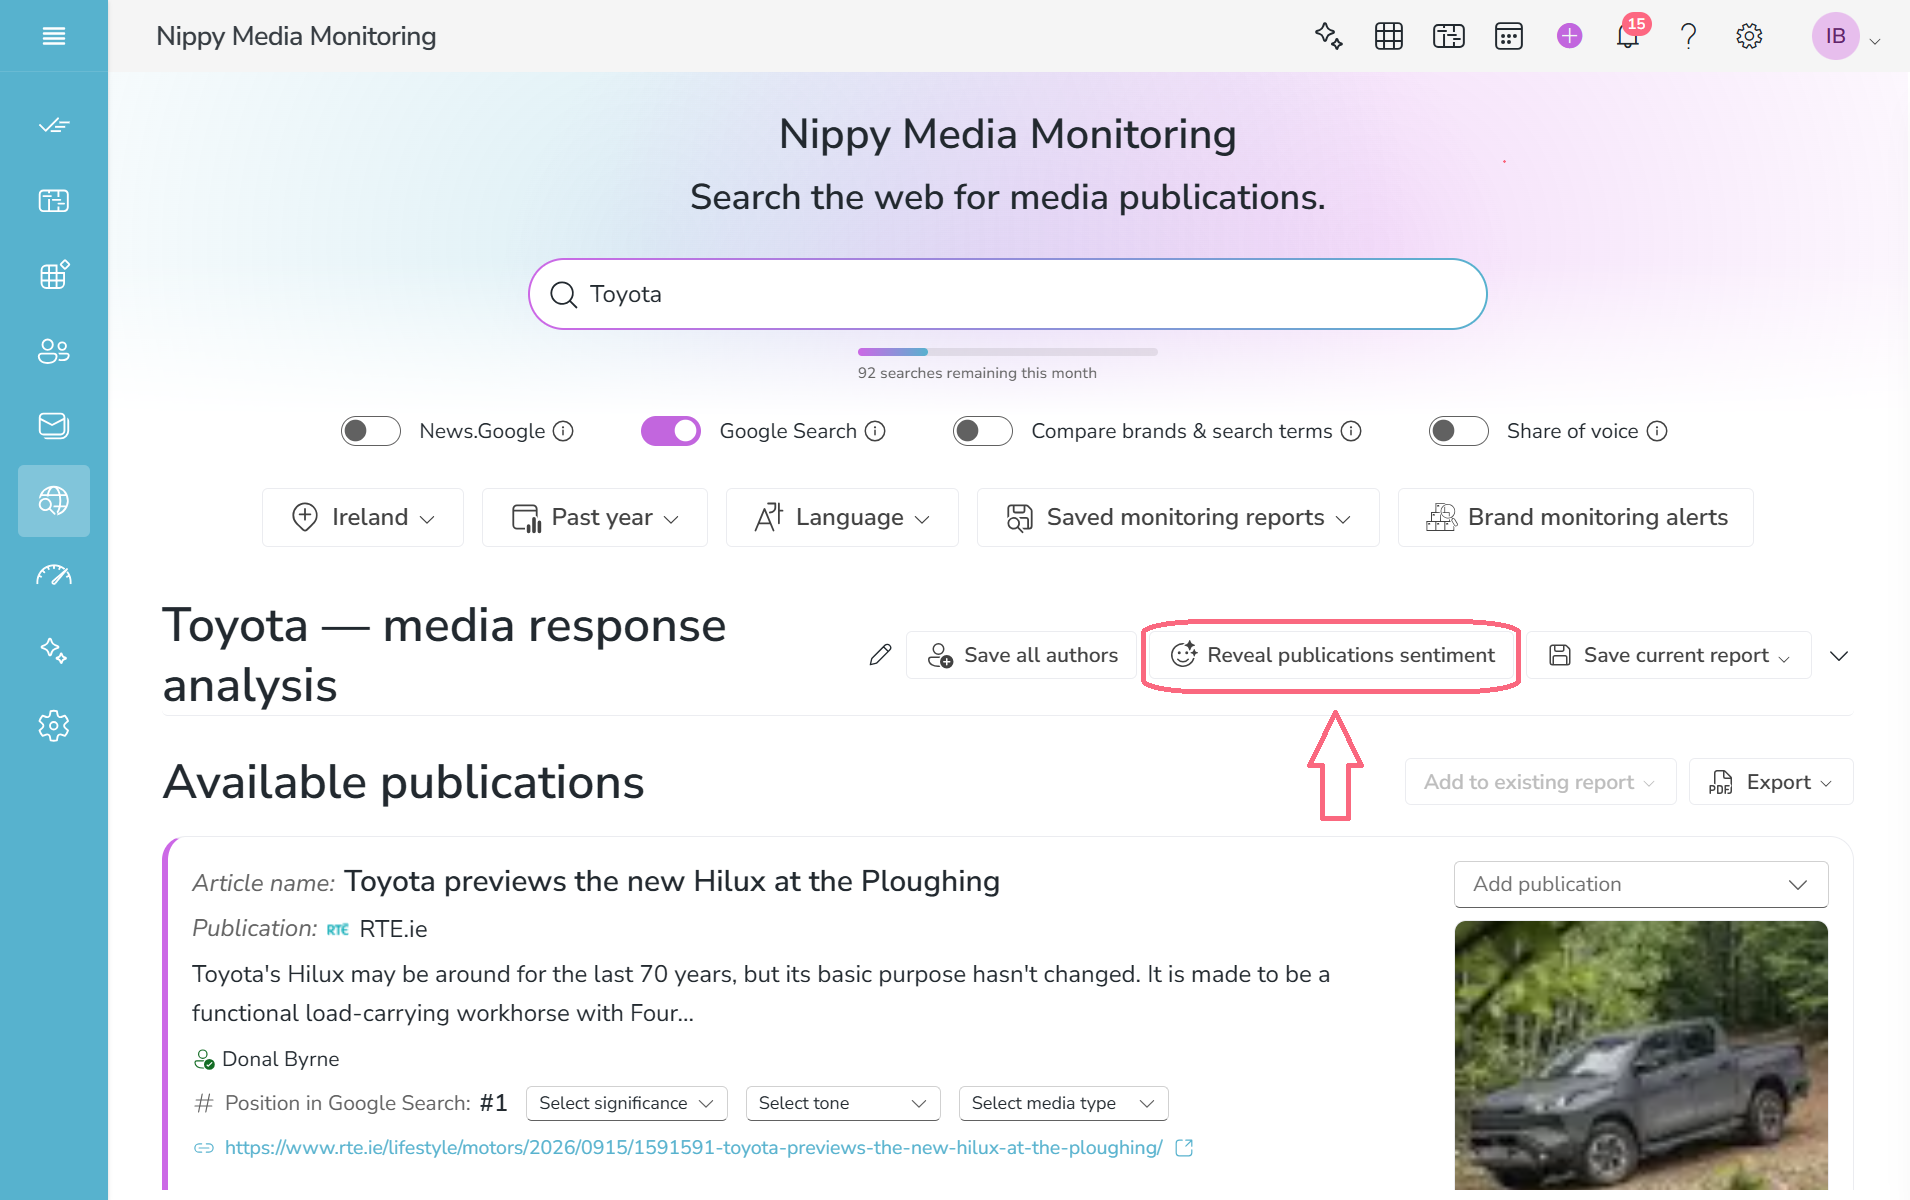Image resolution: width=1910 pixels, height=1200 pixels.
Task: Click the News.Google info icon
Action: coord(563,431)
